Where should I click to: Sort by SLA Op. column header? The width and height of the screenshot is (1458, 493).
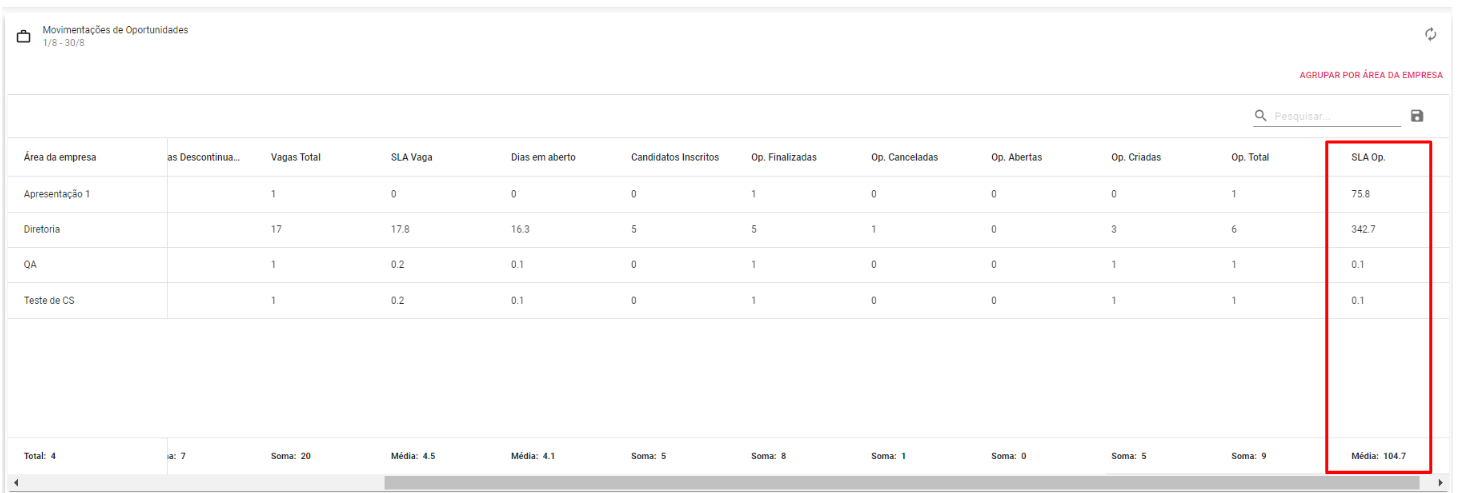(1368, 157)
